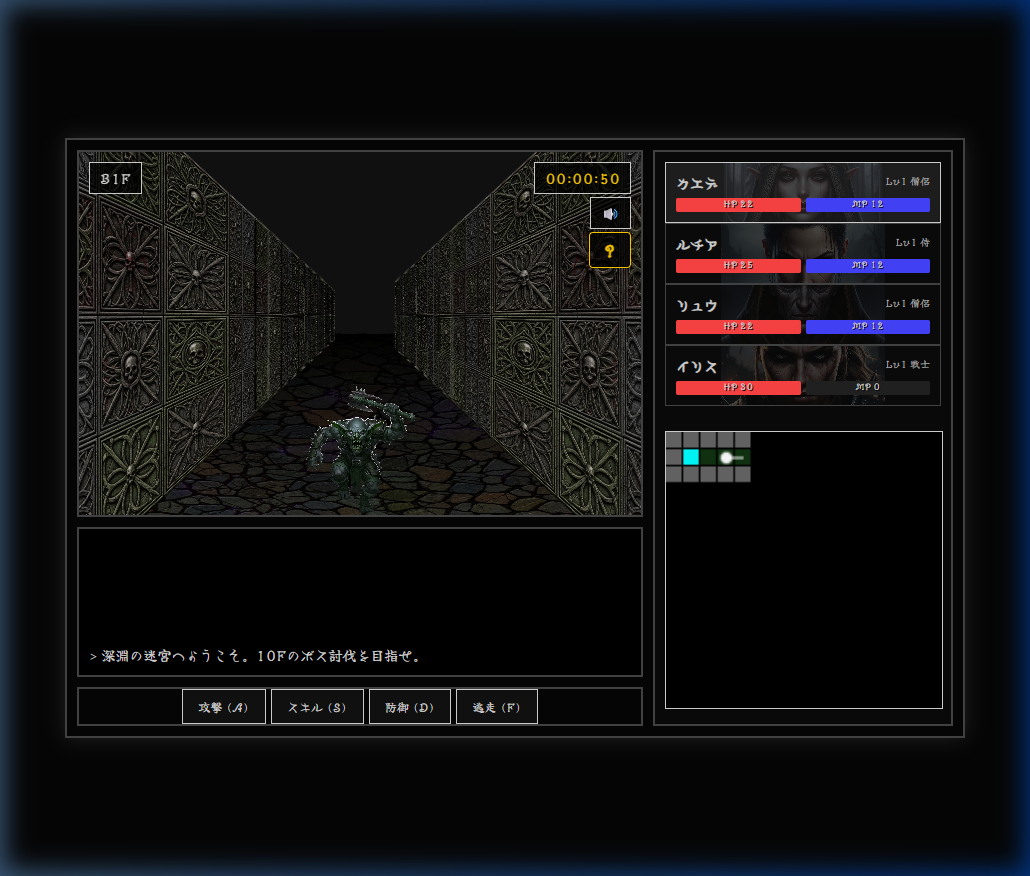Click the 00:00:50 elapsed timer
This screenshot has height=876, width=1030.
pos(583,179)
